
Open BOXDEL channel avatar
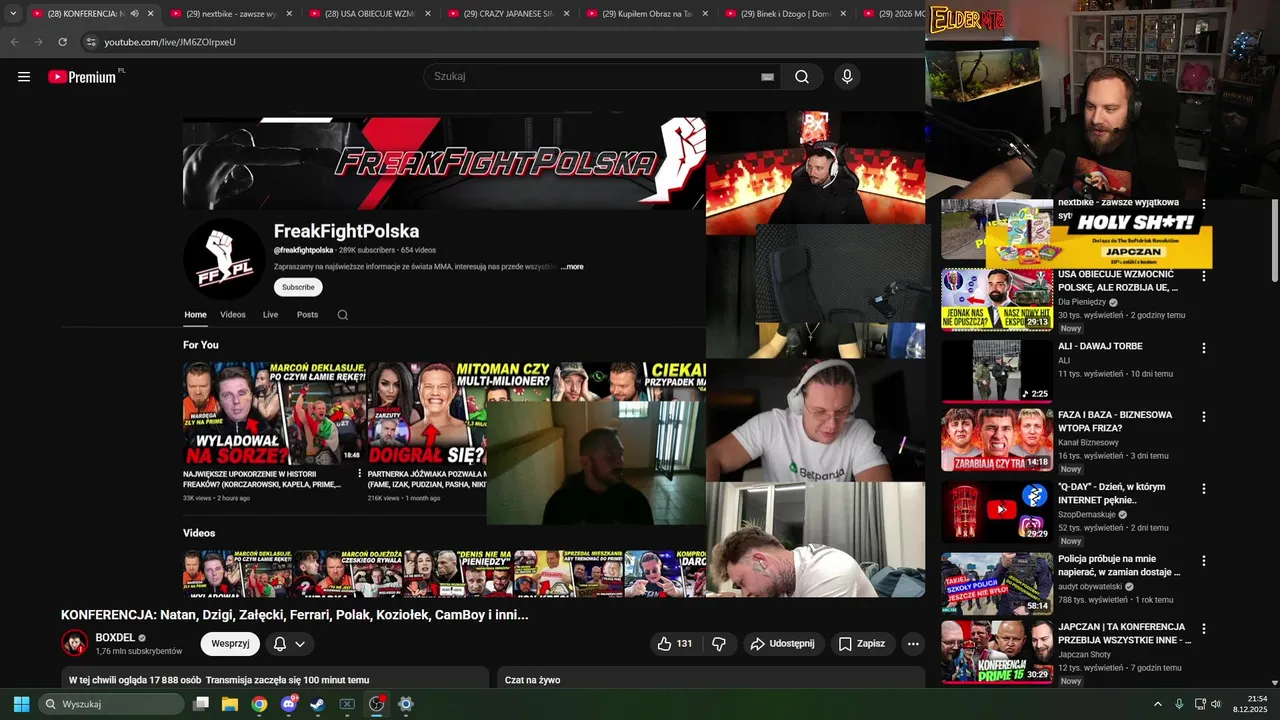coord(75,643)
